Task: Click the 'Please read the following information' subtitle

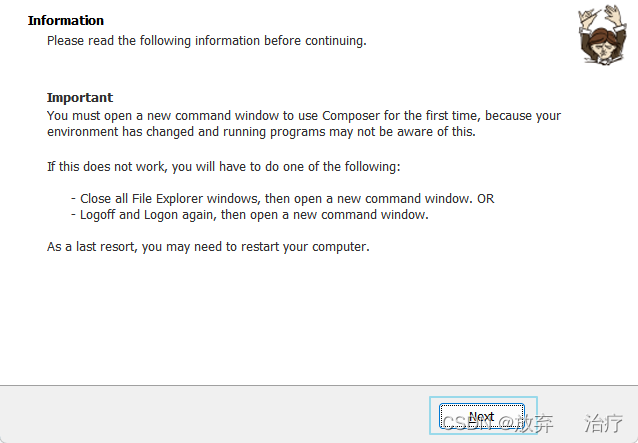Action: pos(207,41)
